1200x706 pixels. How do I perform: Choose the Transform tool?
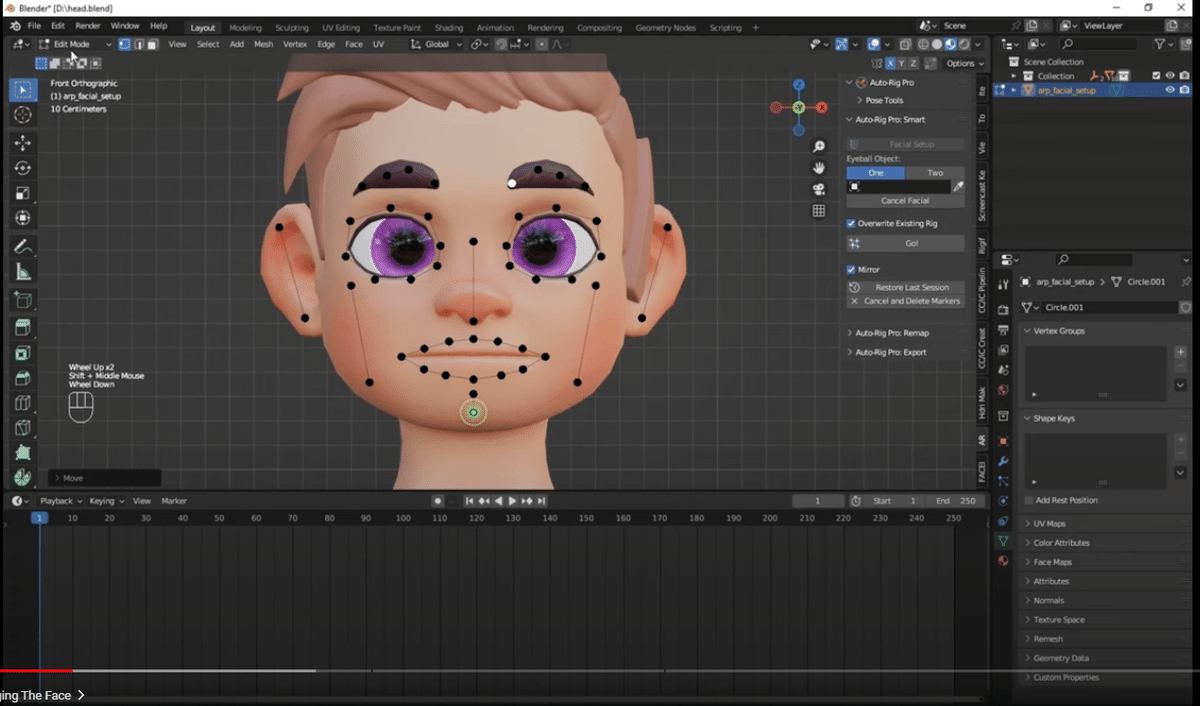click(23, 218)
